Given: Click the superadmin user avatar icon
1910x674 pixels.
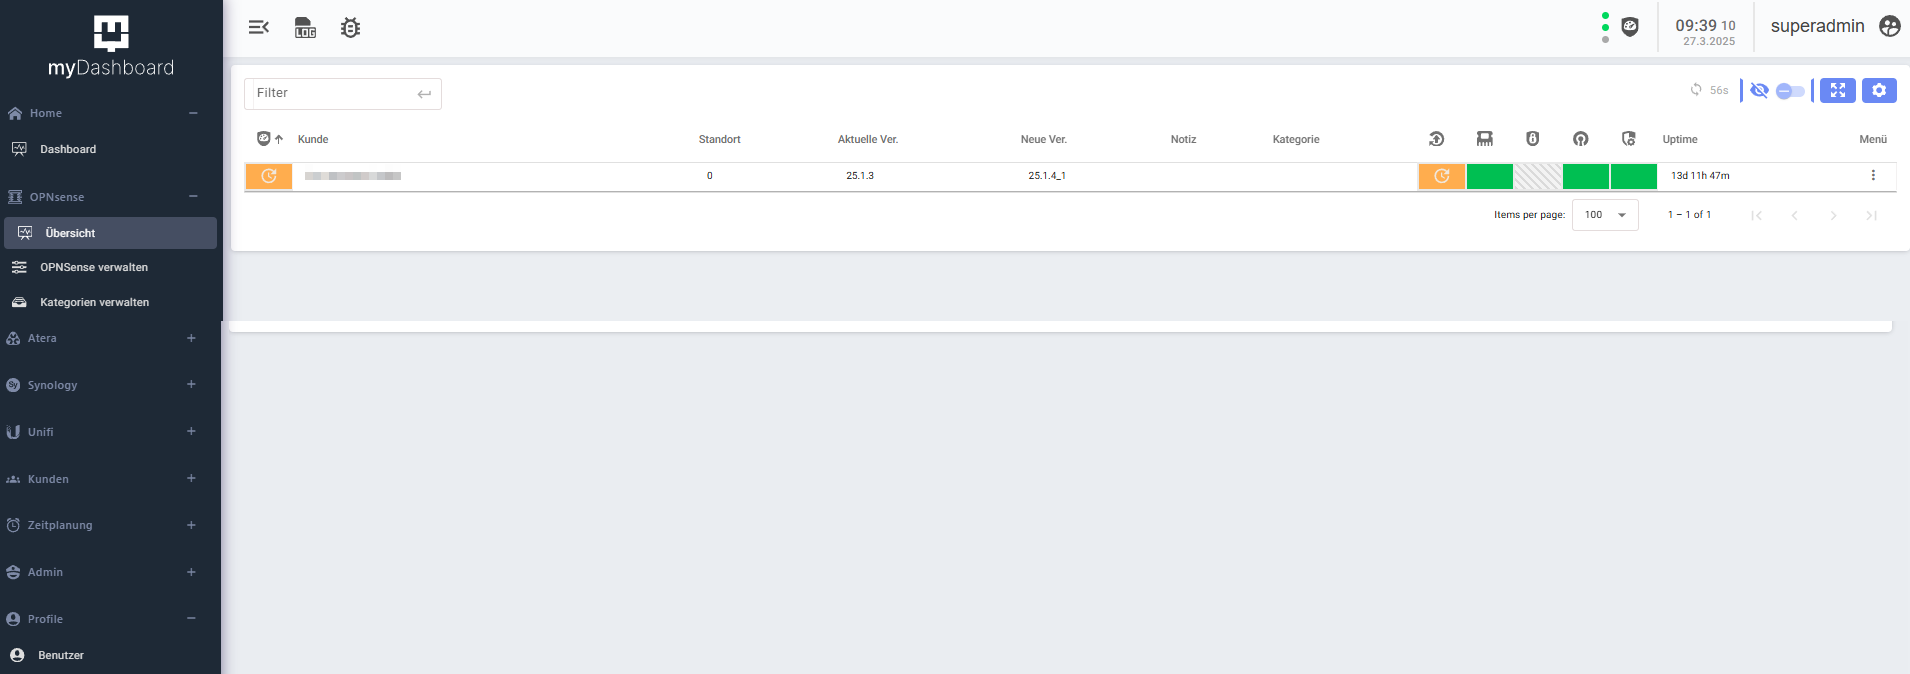Looking at the screenshot, I should 1889,26.
